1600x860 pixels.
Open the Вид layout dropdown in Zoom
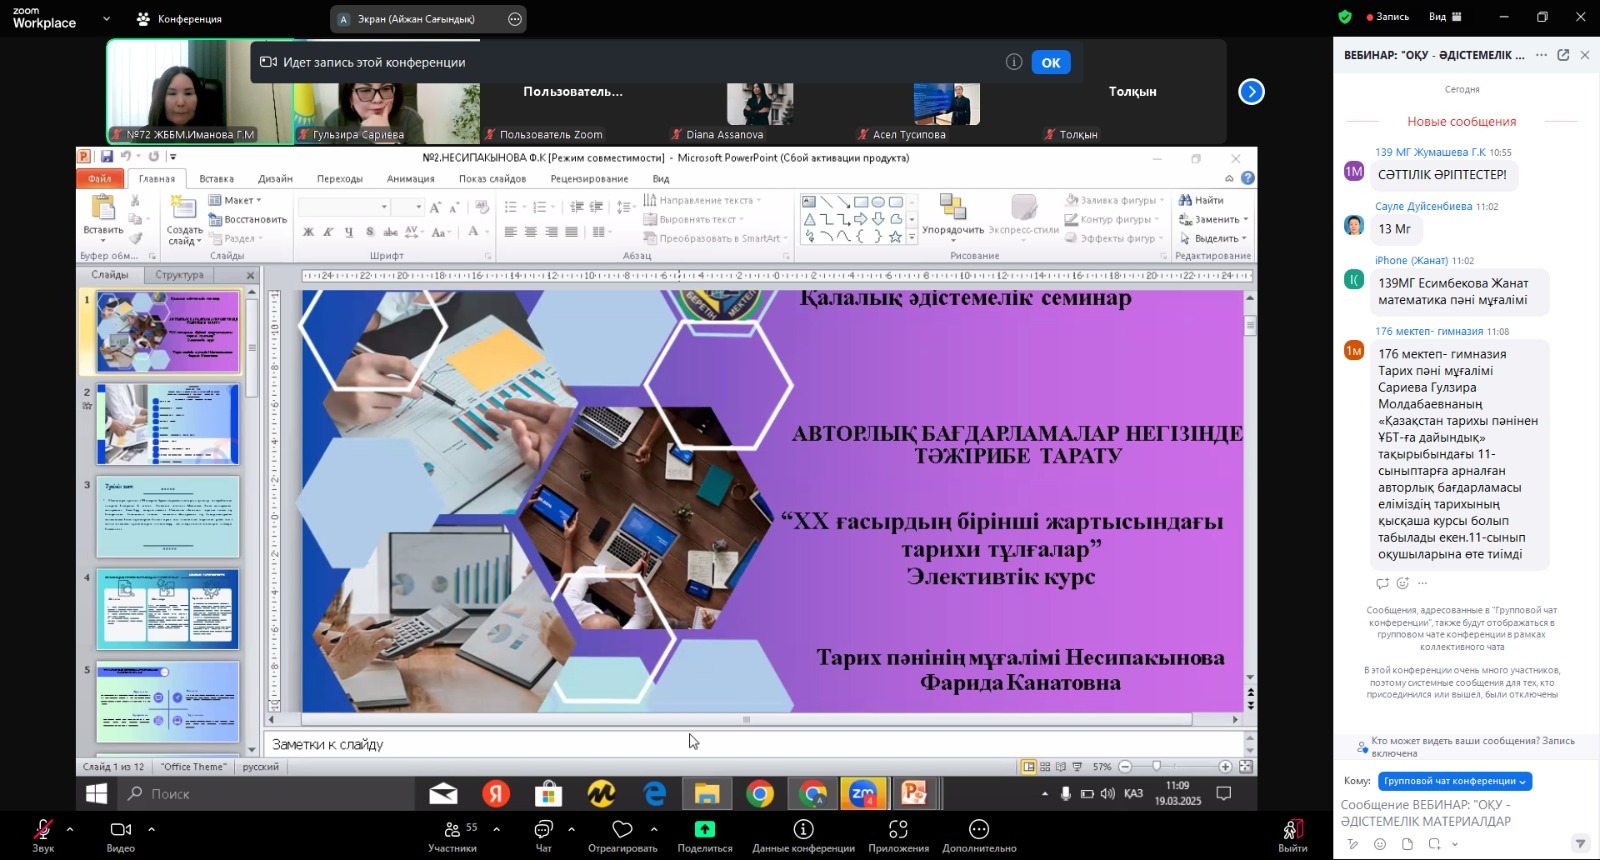click(x=1445, y=17)
